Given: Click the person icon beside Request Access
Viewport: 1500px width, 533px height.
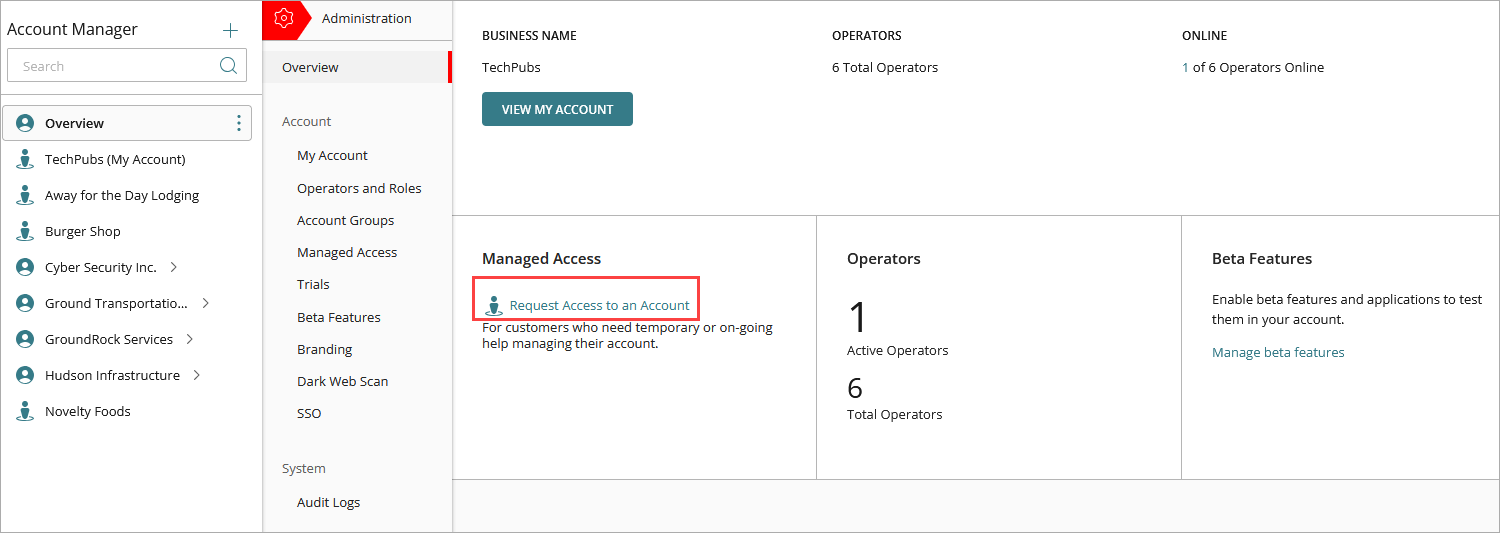Looking at the screenshot, I should coord(494,305).
